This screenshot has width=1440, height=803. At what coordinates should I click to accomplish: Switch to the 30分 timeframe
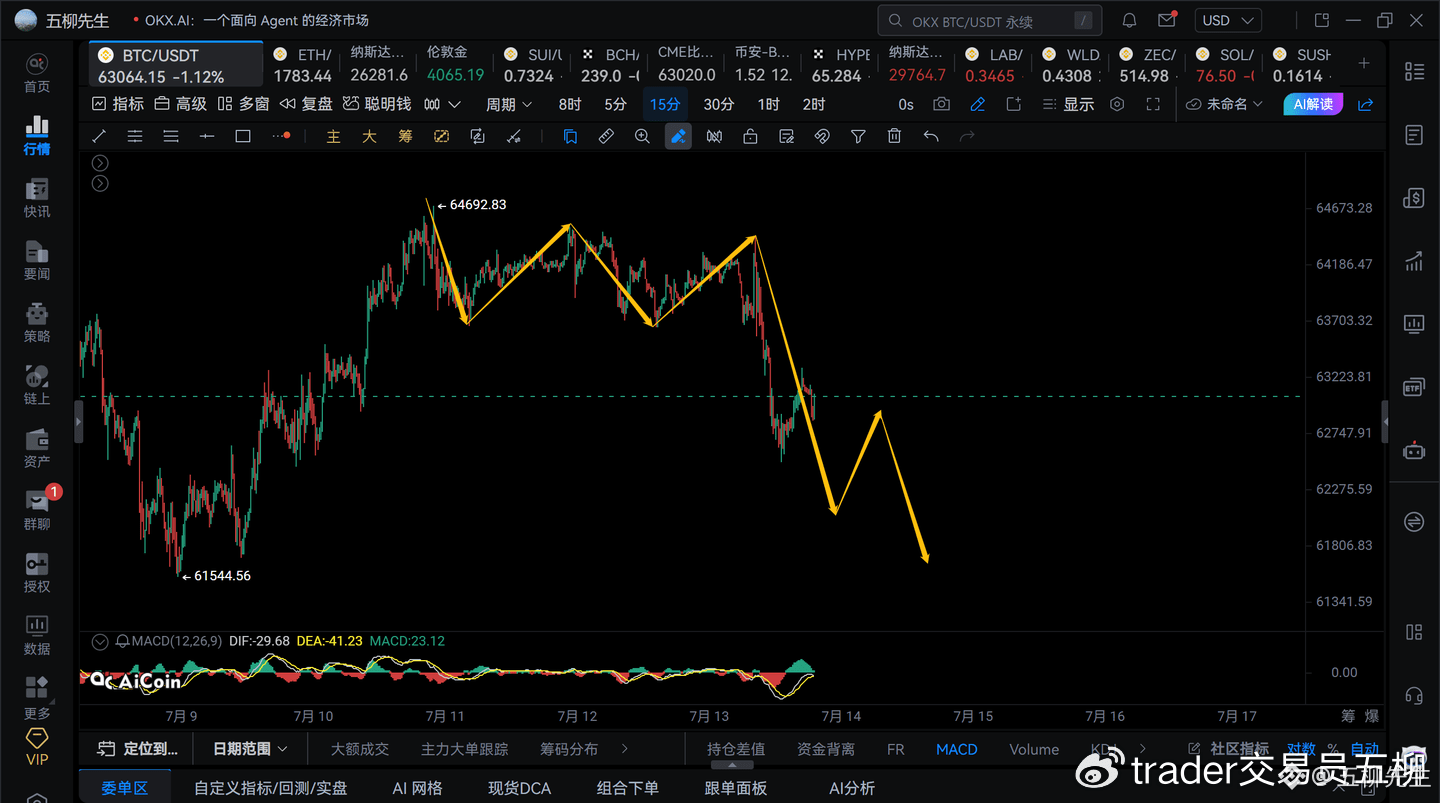tap(719, 104)
